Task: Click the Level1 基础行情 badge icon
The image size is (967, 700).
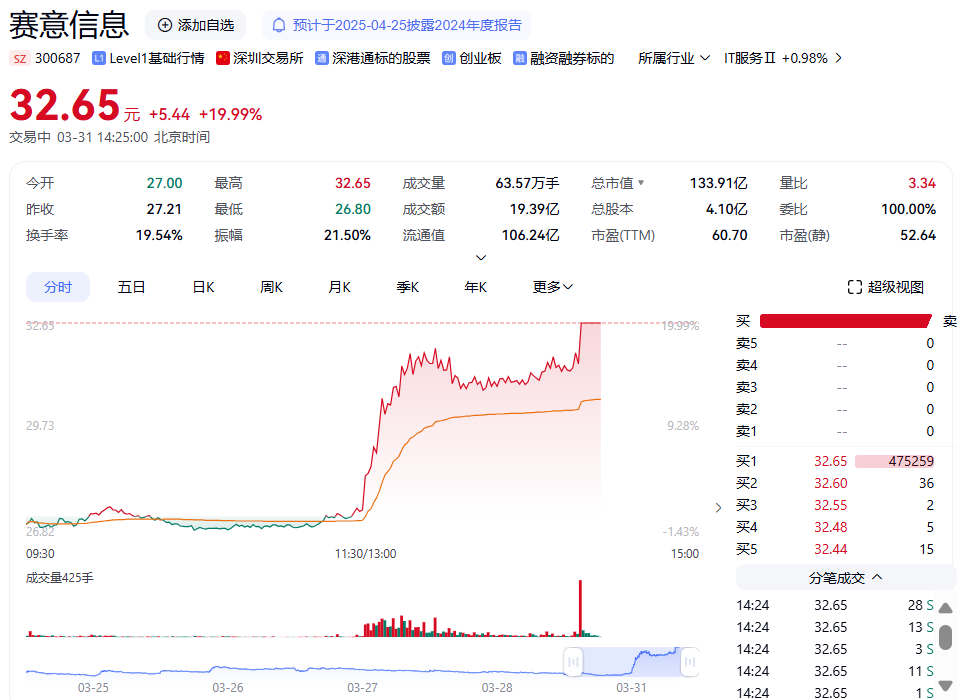Action: coord(98,58)
